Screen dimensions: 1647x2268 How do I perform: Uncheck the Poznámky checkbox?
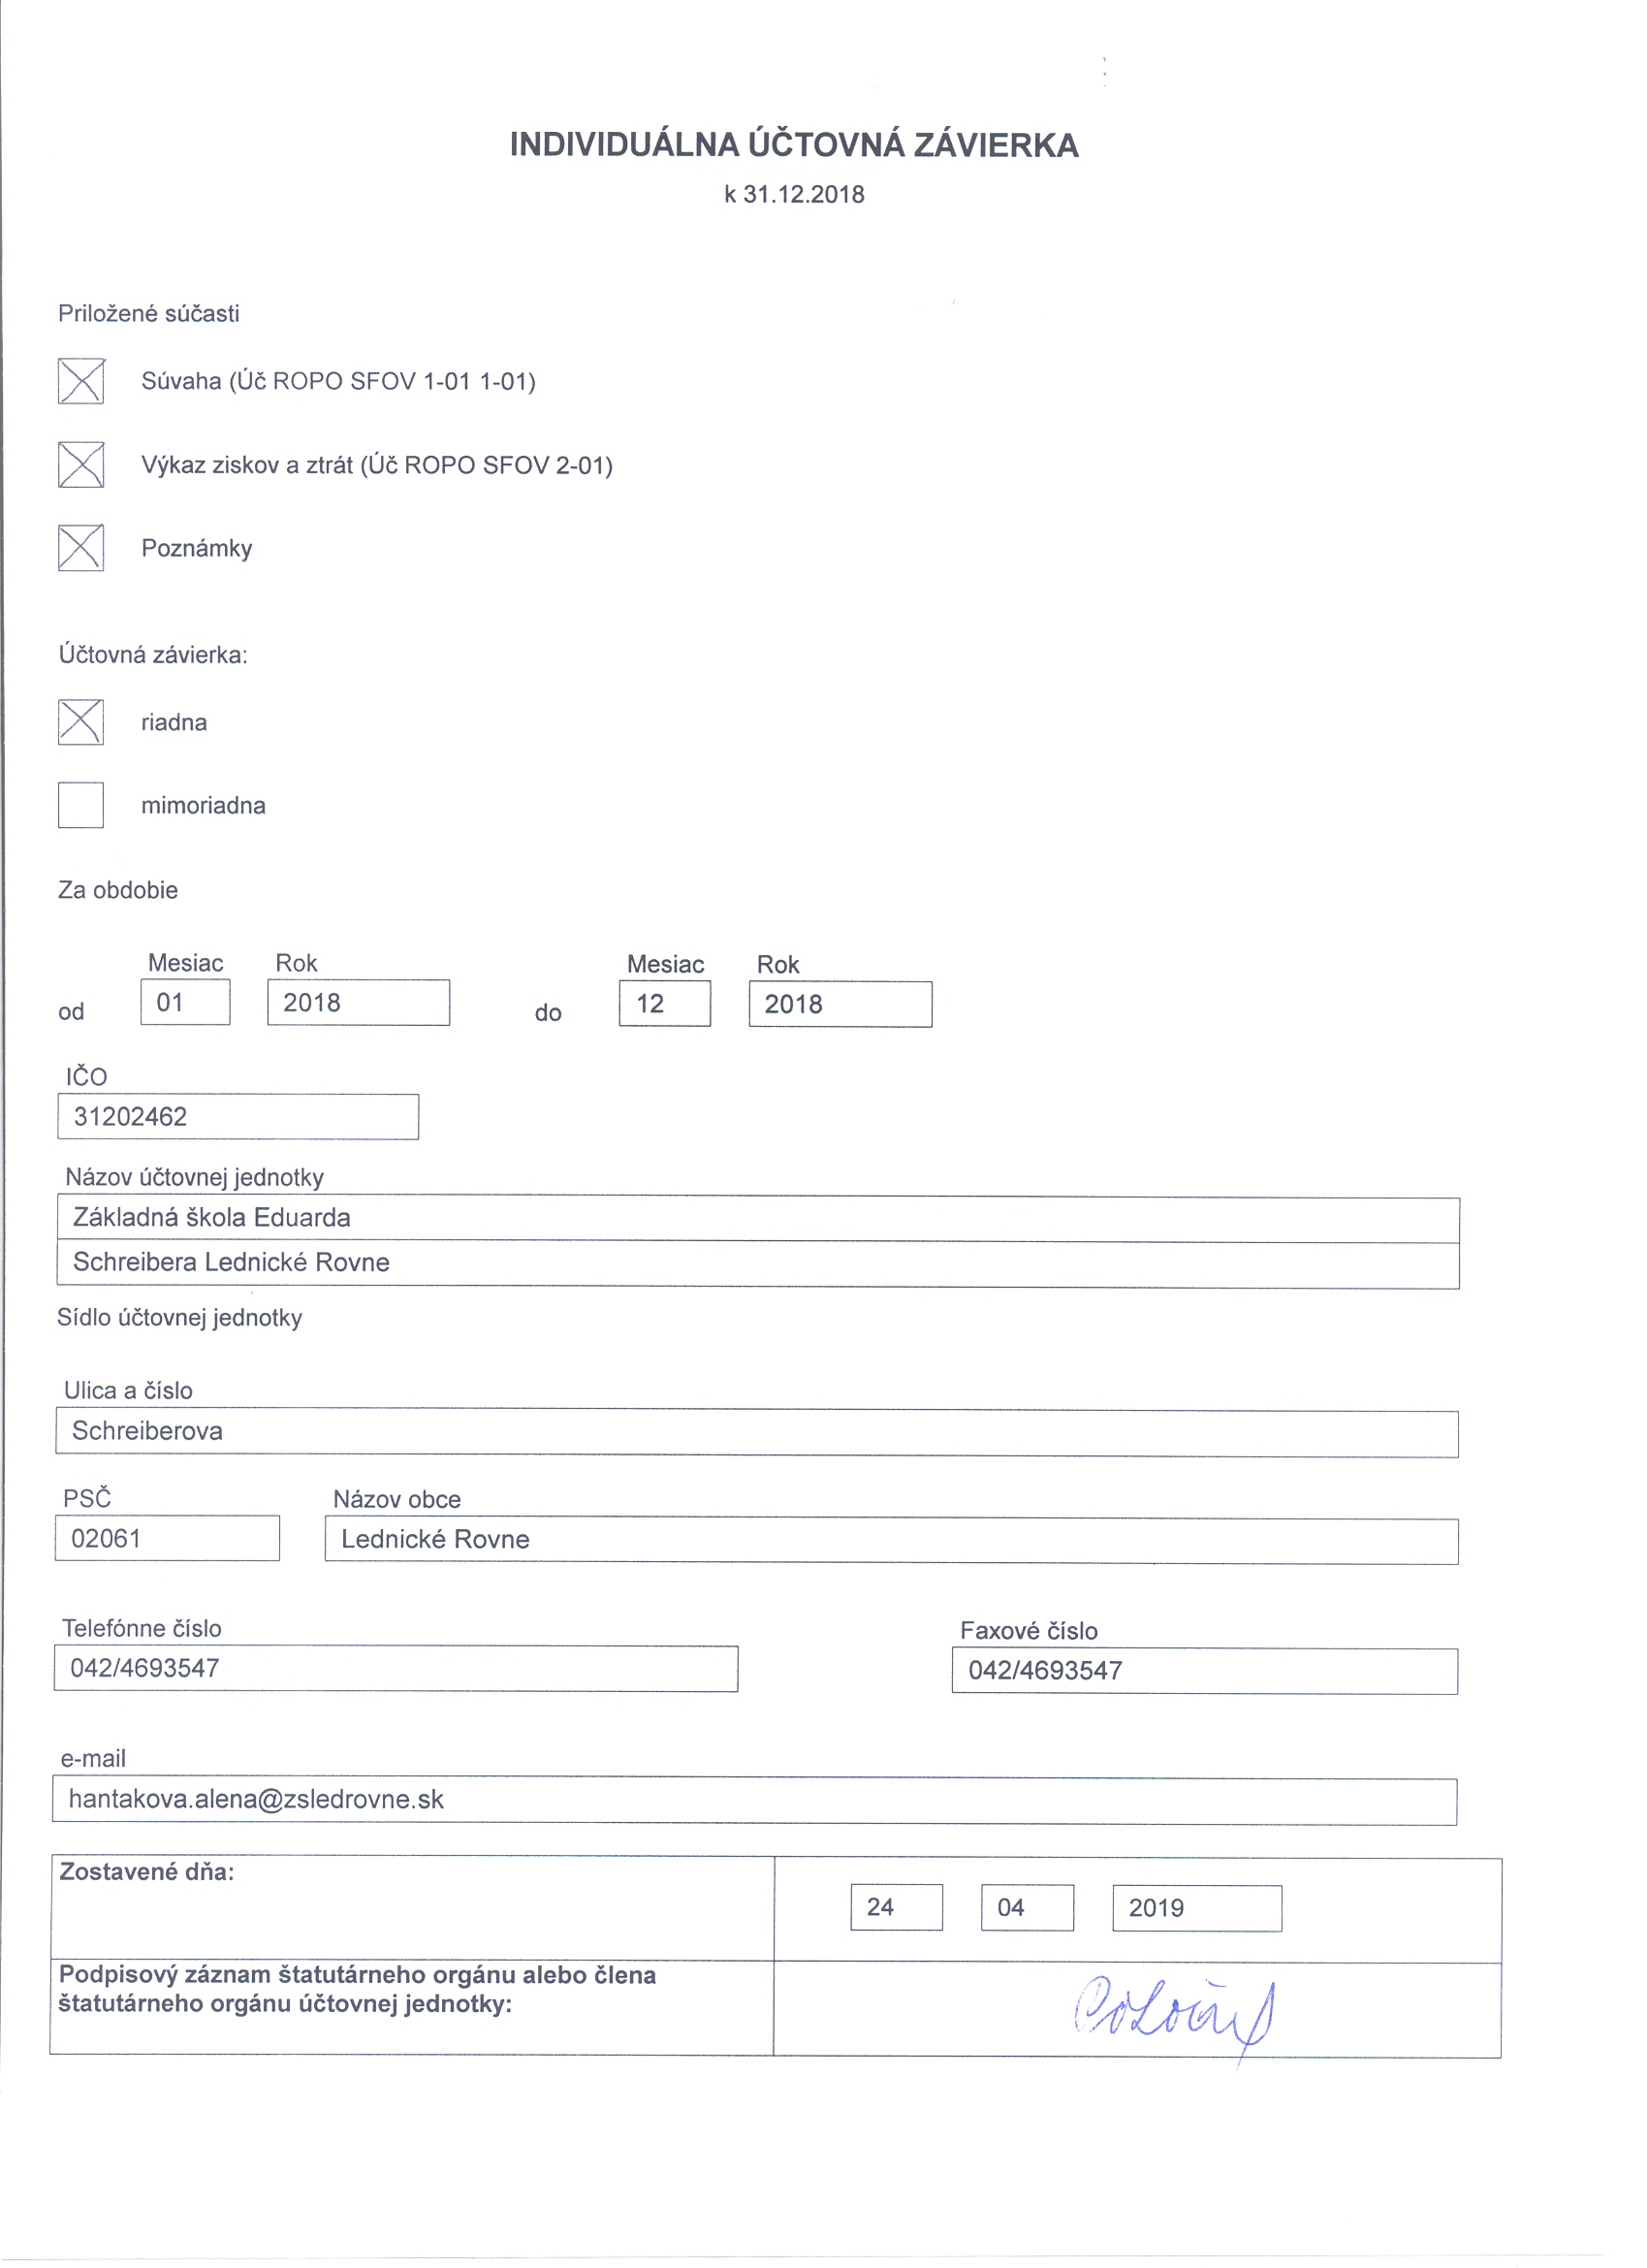81,548
